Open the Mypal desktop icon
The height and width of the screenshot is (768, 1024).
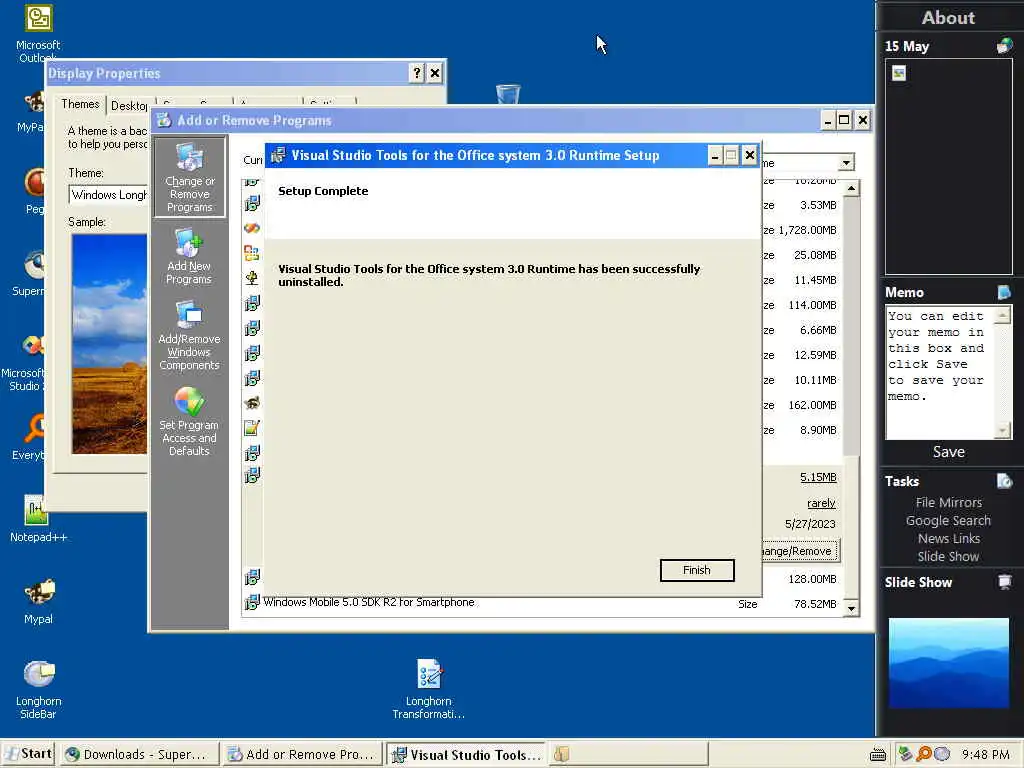point(38,601)
